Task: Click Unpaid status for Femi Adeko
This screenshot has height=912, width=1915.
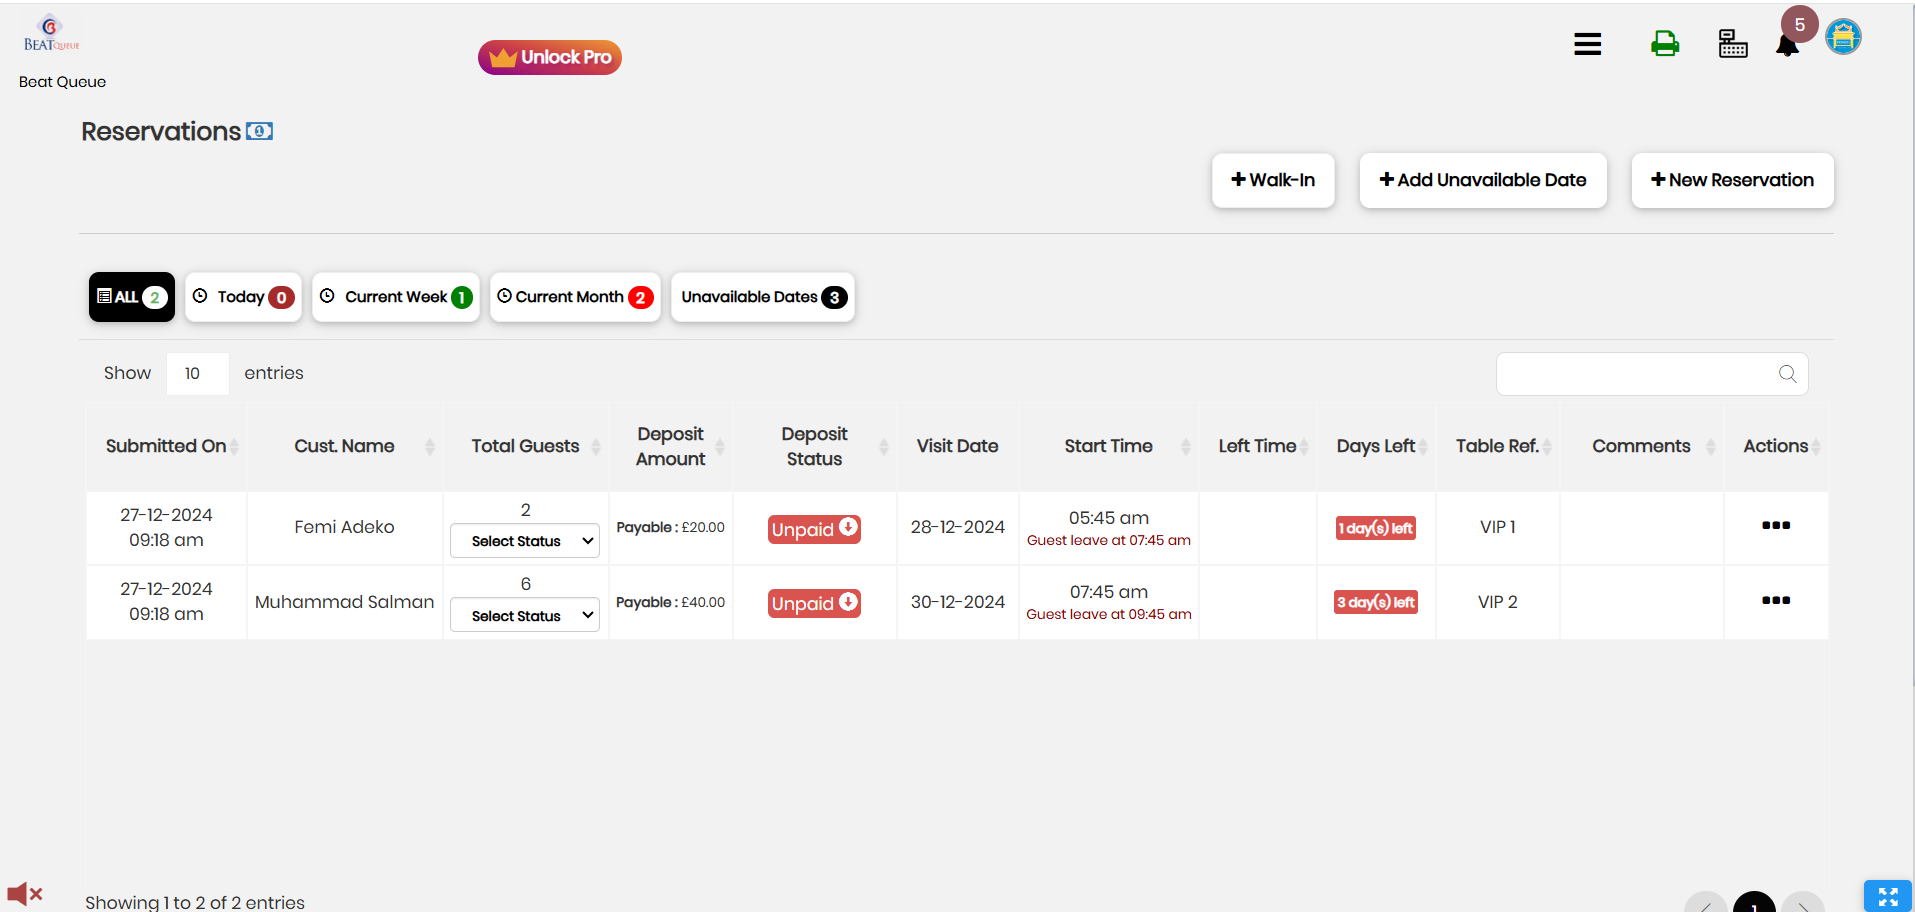Action: click(814, 529)
